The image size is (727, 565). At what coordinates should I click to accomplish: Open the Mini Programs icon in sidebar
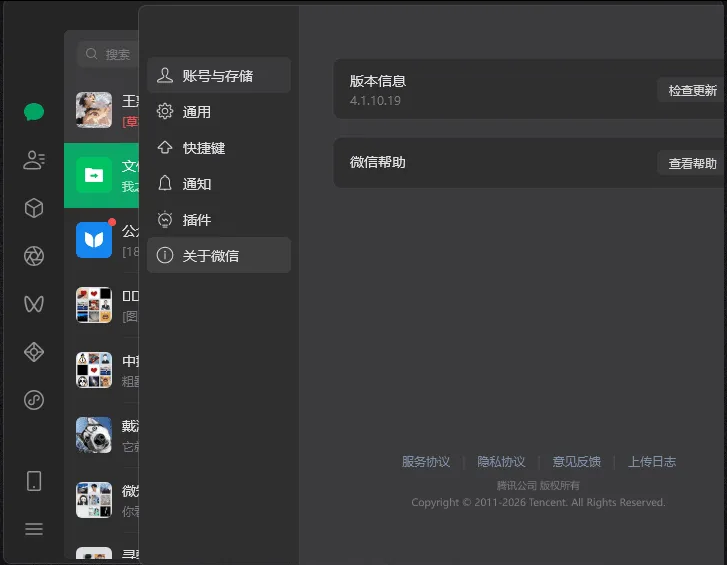coord(34,400)
